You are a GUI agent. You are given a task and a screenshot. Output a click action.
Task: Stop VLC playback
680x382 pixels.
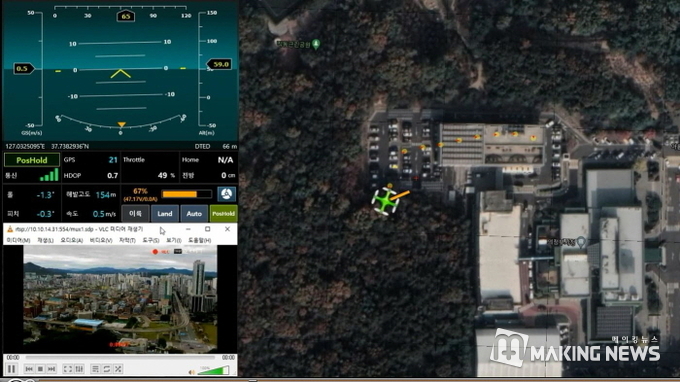pyautogui.click(x=40, y=369)
